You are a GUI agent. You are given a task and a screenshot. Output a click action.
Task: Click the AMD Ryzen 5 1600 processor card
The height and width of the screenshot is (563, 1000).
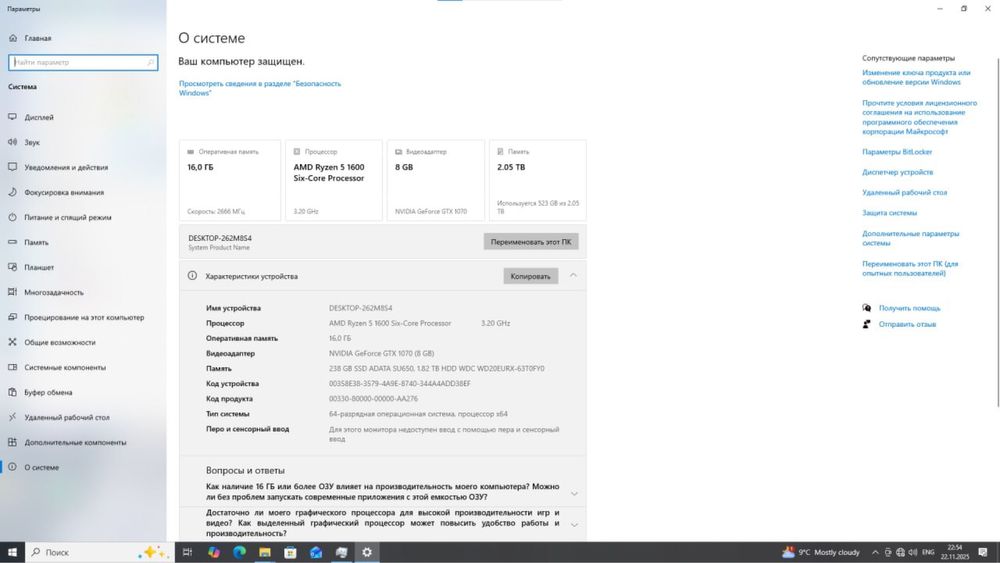tap(334, 180)
